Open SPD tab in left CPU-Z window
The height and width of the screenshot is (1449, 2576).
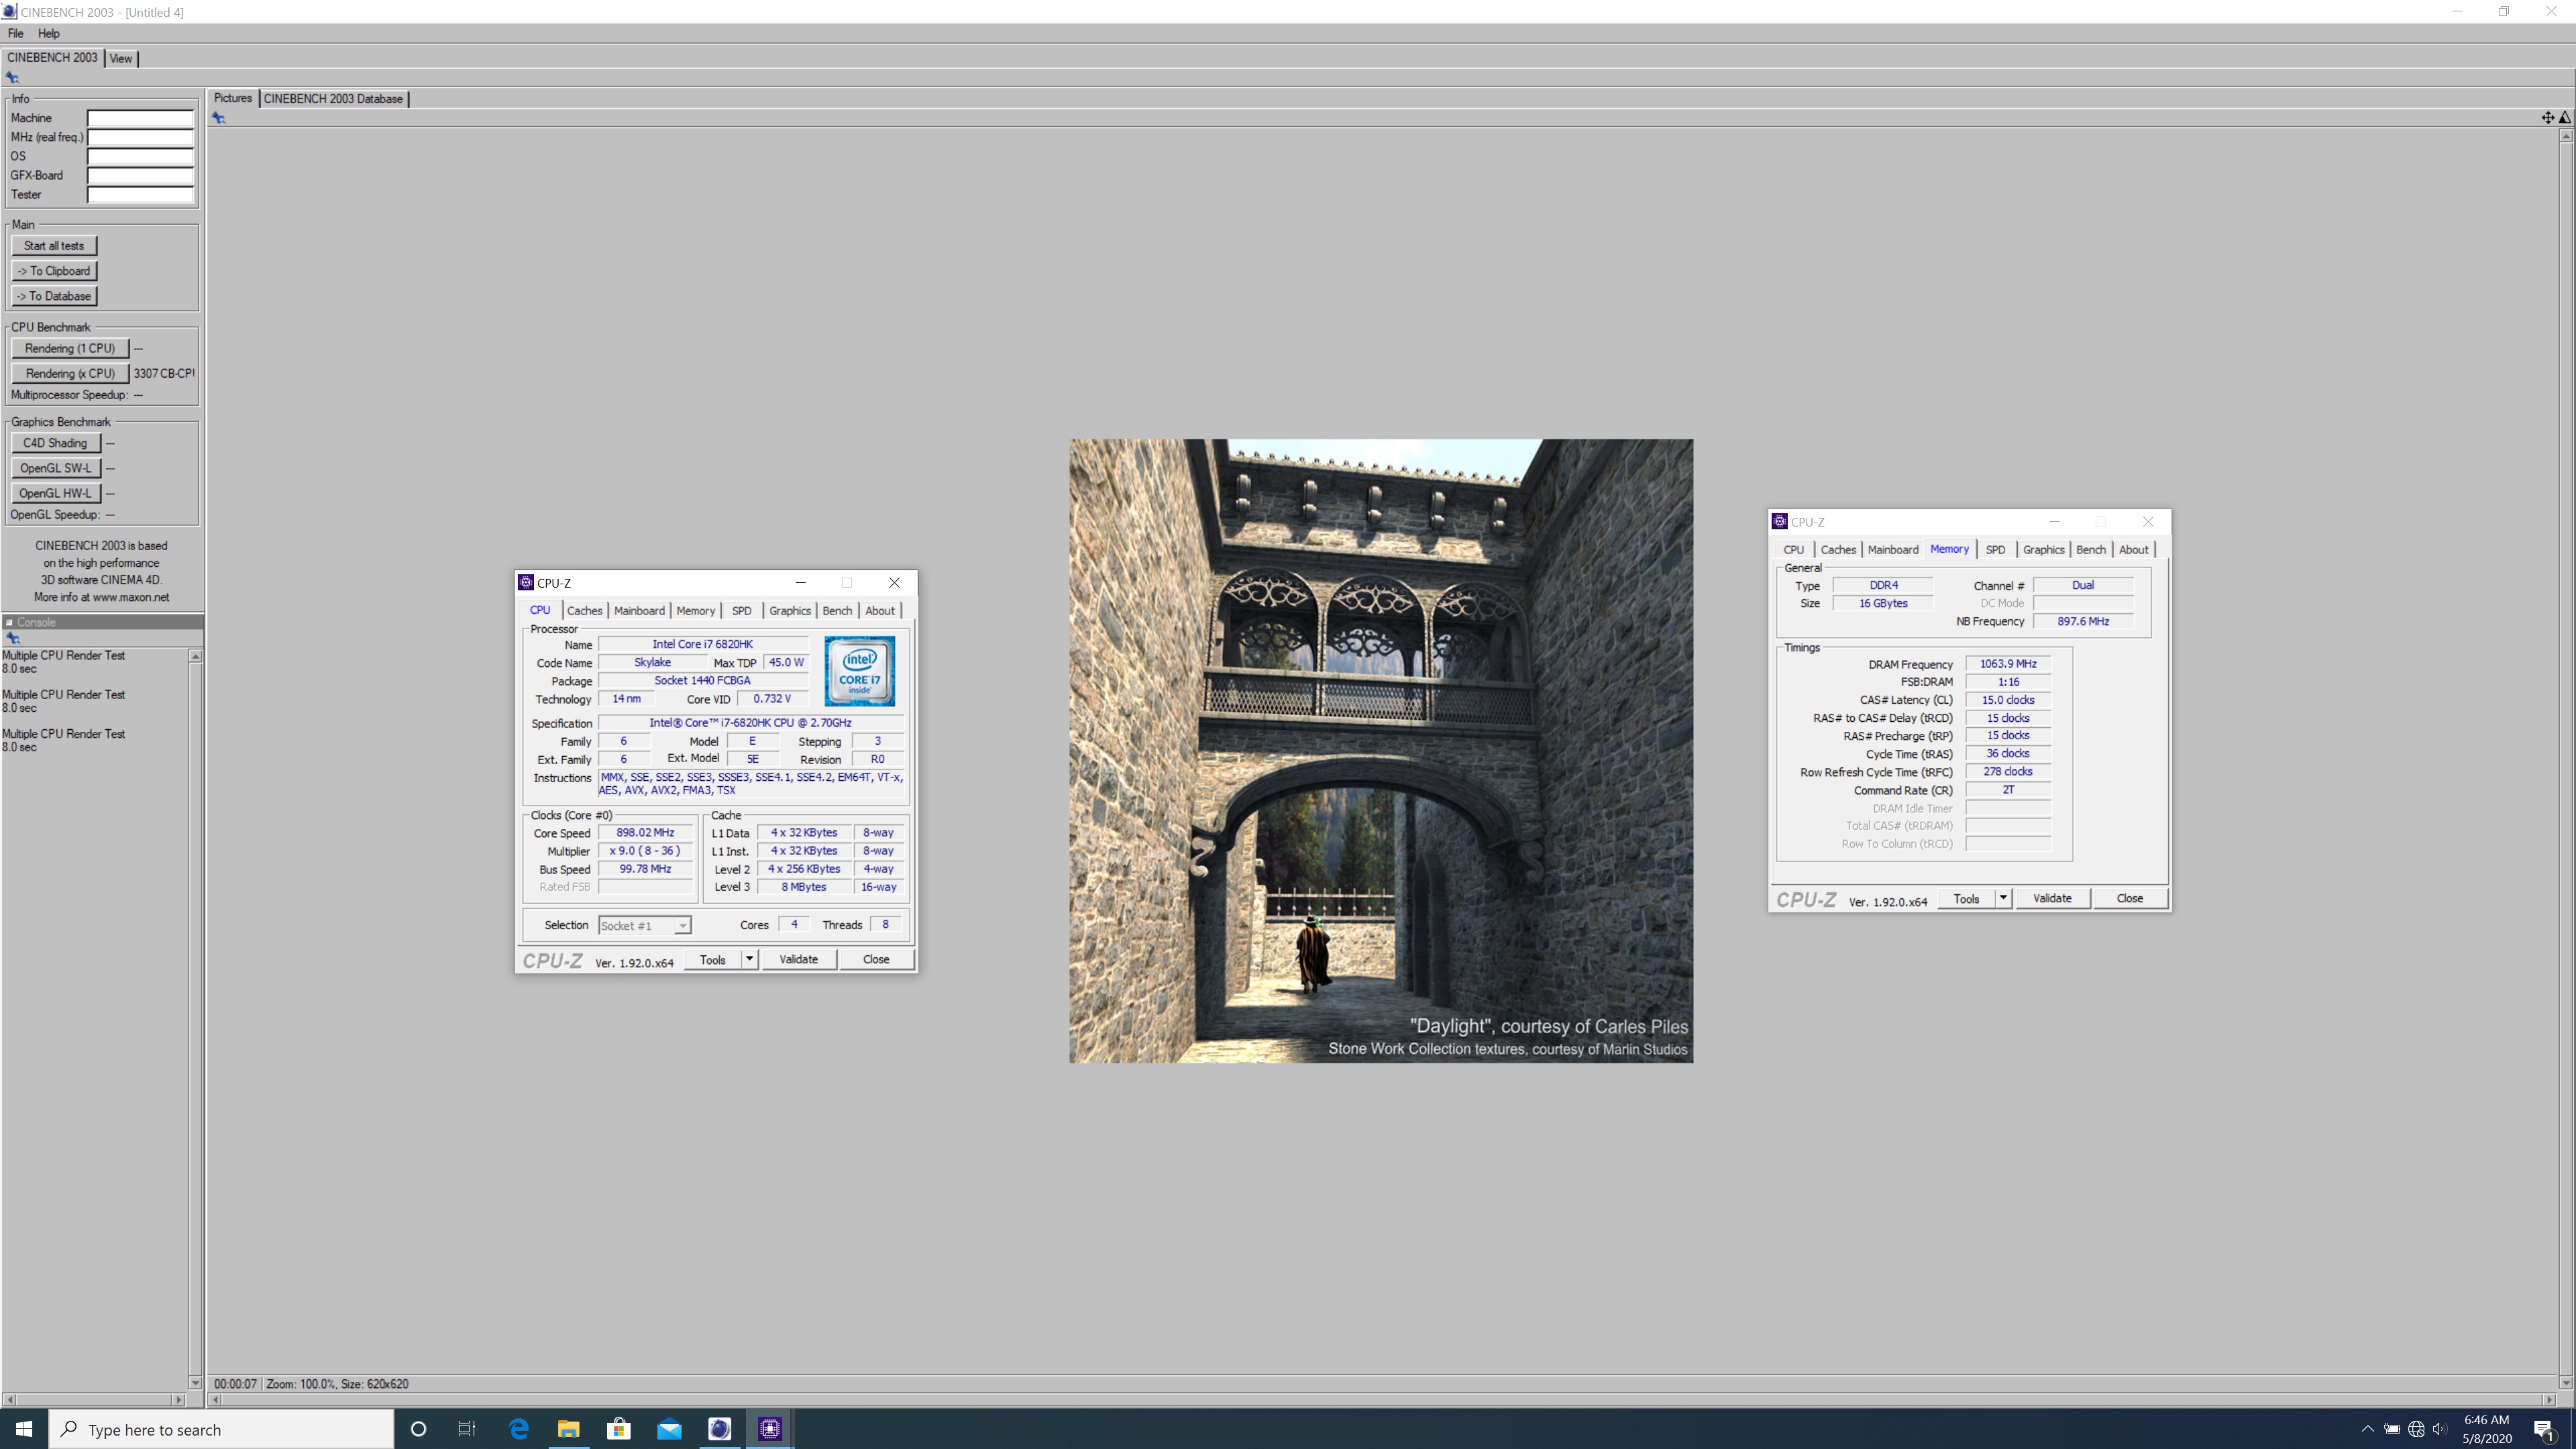click(741, 611)
